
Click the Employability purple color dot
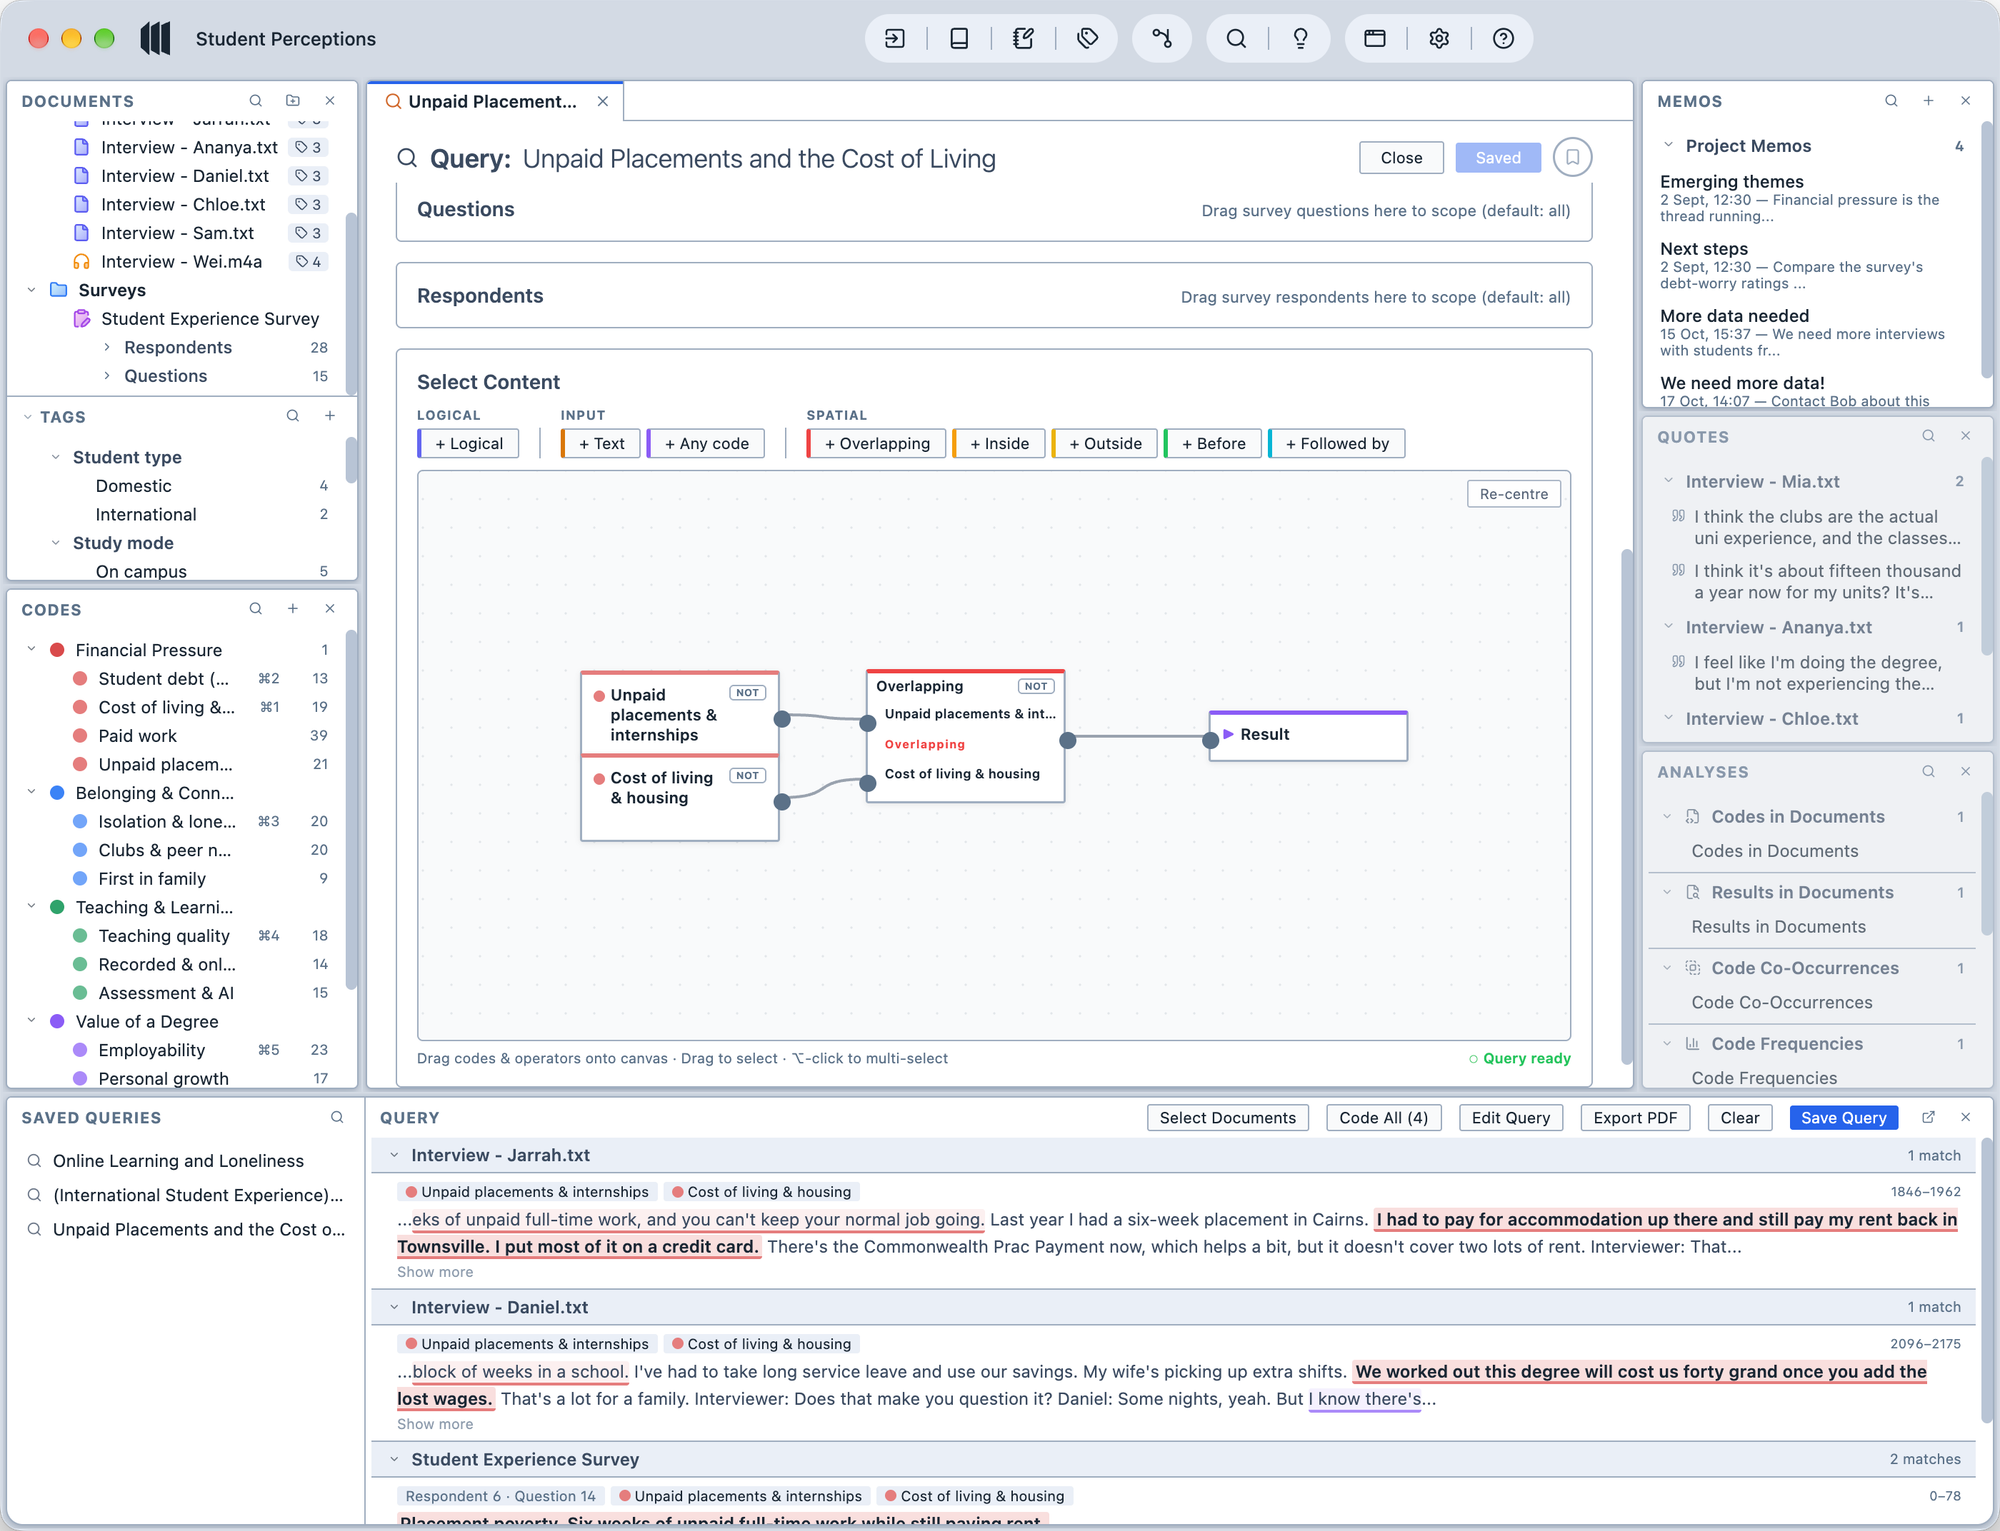coord(80,1050)
